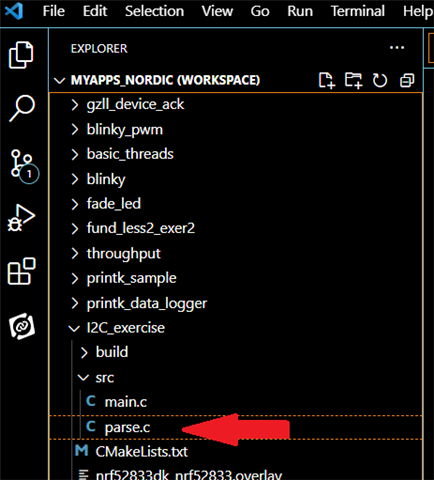Open Source Control view with badge
434x480 pixels.
pyautogui.click(x=24, y=167)
